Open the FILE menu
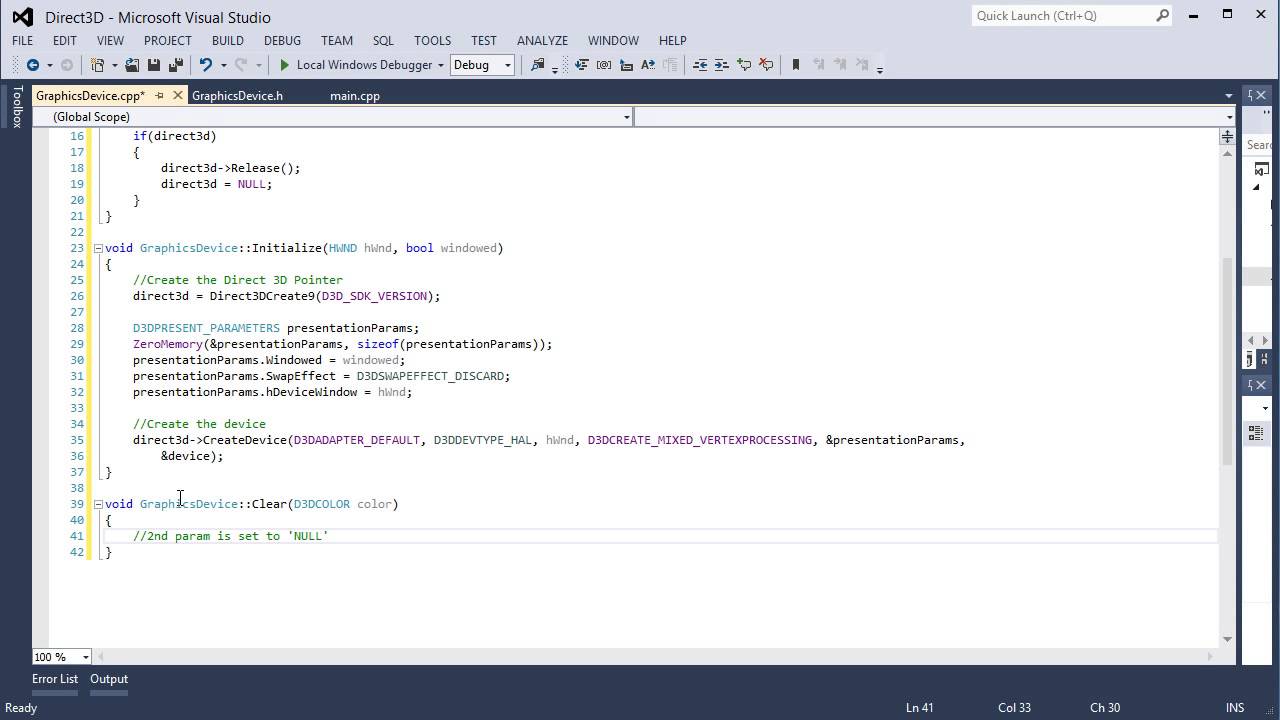The image size is (1280, 720). click(22, 40)
